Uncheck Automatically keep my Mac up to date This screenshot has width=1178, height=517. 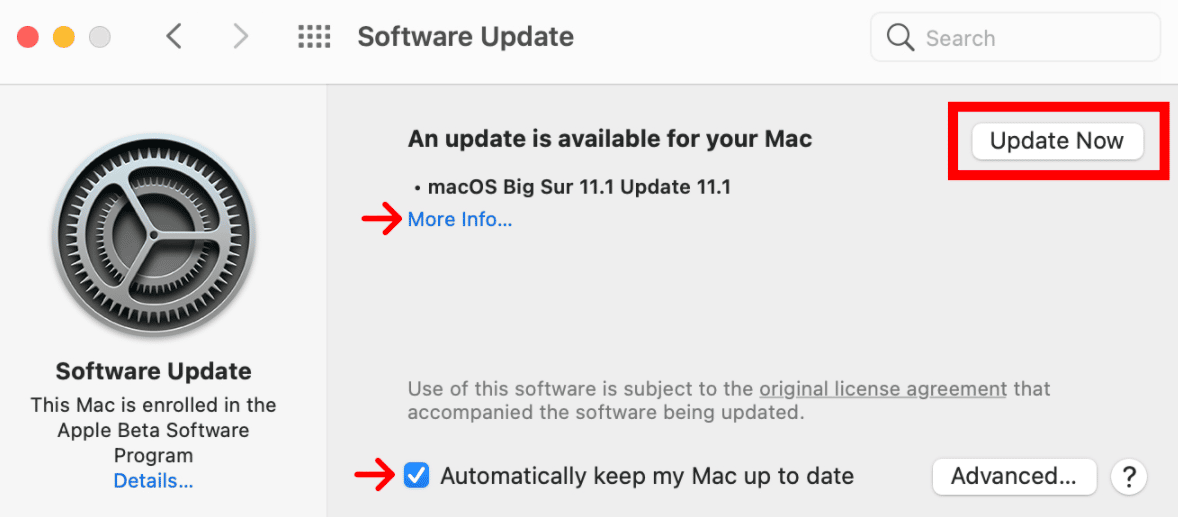(x=416, y=475)
